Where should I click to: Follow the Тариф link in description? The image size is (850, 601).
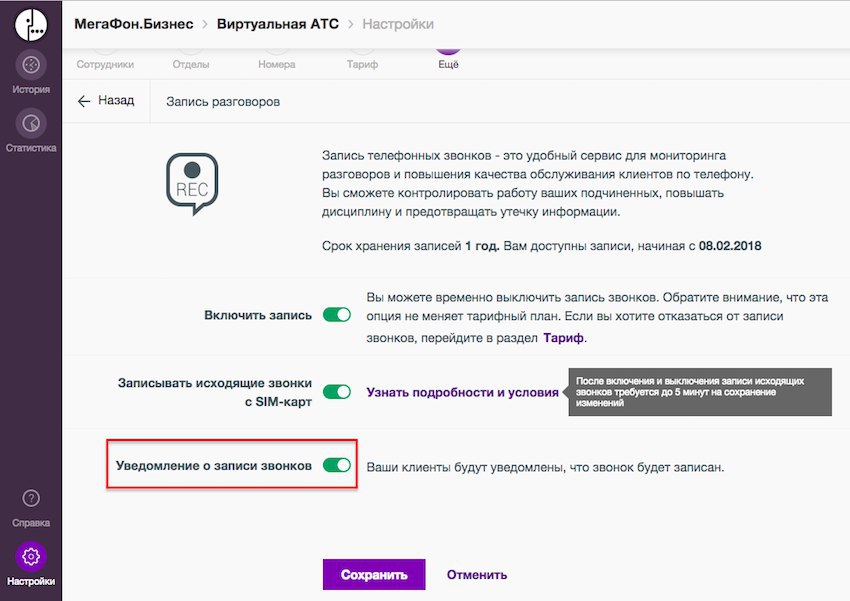coord(564,338)
